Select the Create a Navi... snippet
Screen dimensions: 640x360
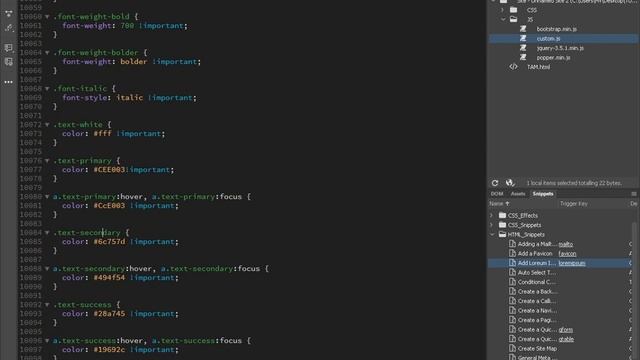point(536,311)
